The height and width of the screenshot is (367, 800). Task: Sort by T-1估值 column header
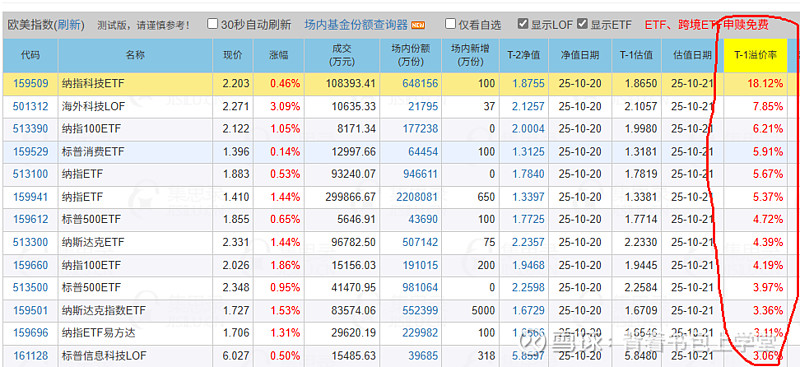(637, 55)
